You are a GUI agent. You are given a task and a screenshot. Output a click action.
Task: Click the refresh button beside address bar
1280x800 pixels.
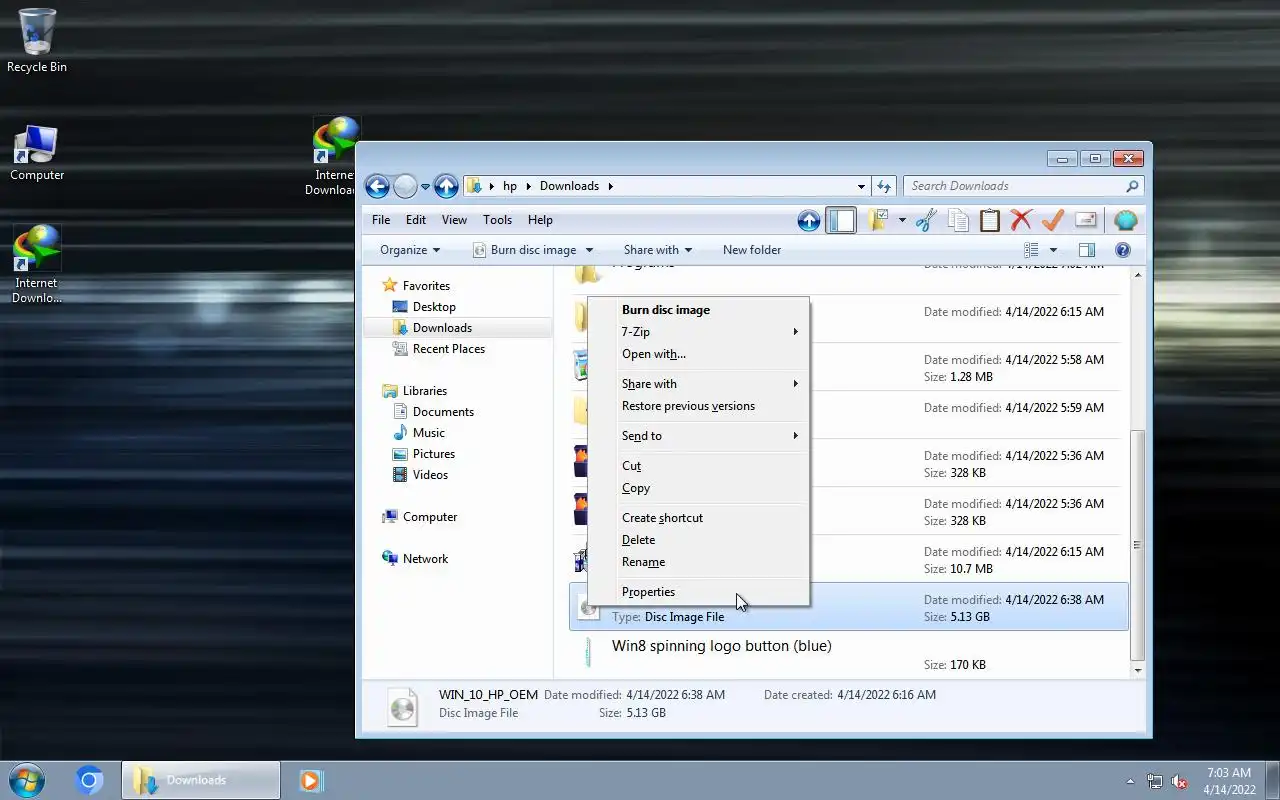coord(884,186)
